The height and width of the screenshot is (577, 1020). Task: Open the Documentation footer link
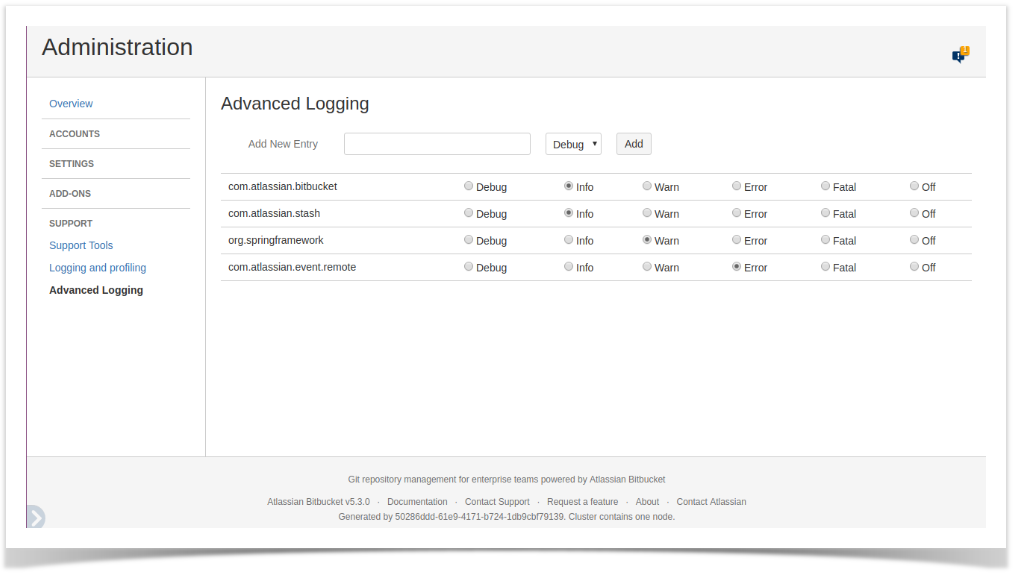(417, 502)
